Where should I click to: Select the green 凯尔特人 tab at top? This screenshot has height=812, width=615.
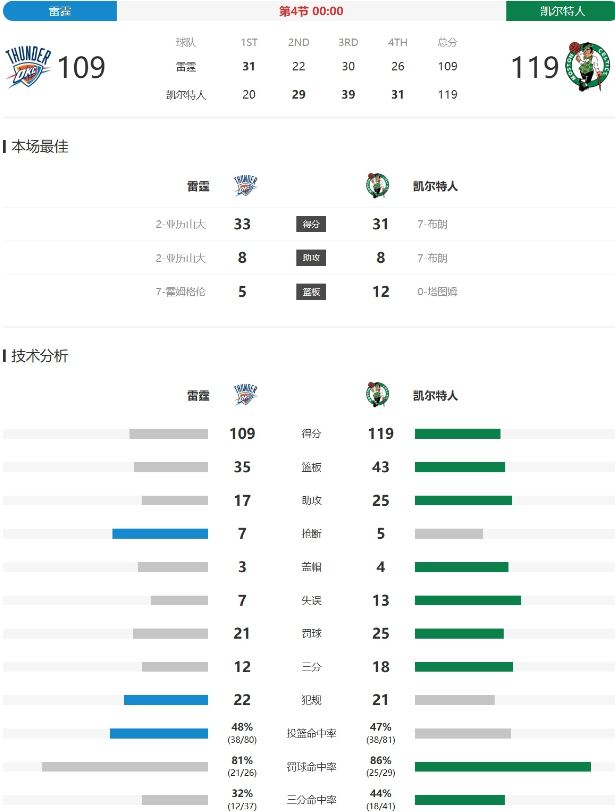[560, 11]
